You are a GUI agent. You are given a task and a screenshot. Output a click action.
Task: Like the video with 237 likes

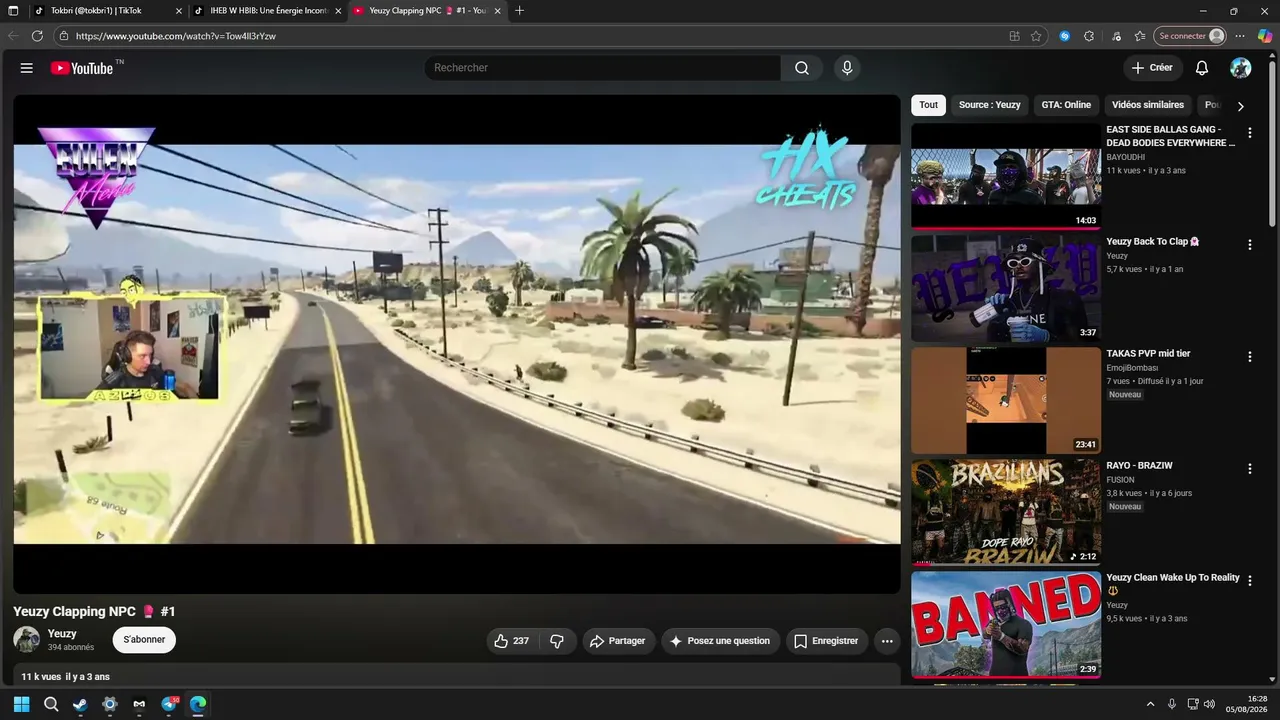click(x=512, y=641)
